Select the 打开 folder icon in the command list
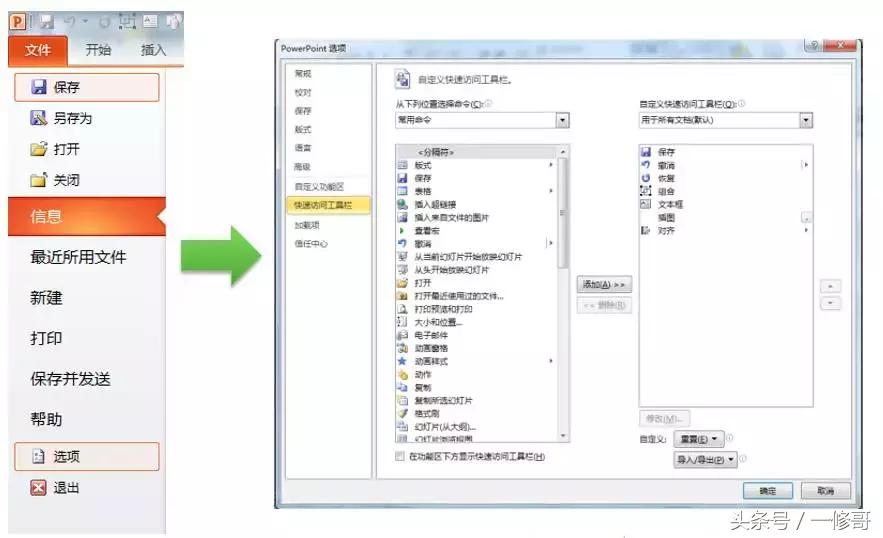 pyautogui.click(x=402, y=283)
